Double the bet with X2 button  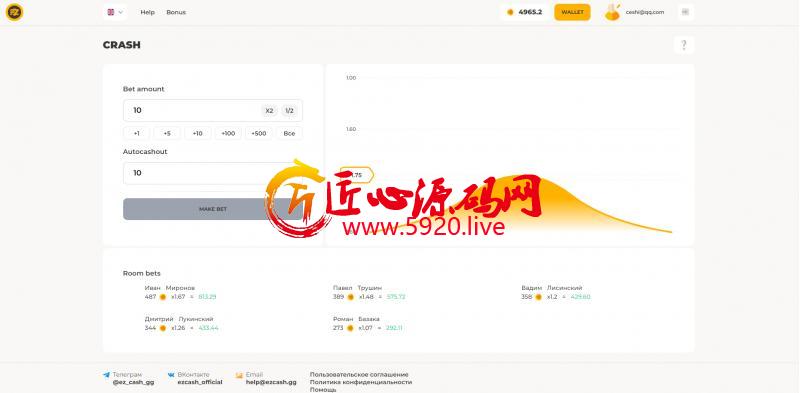click(269, 111)
